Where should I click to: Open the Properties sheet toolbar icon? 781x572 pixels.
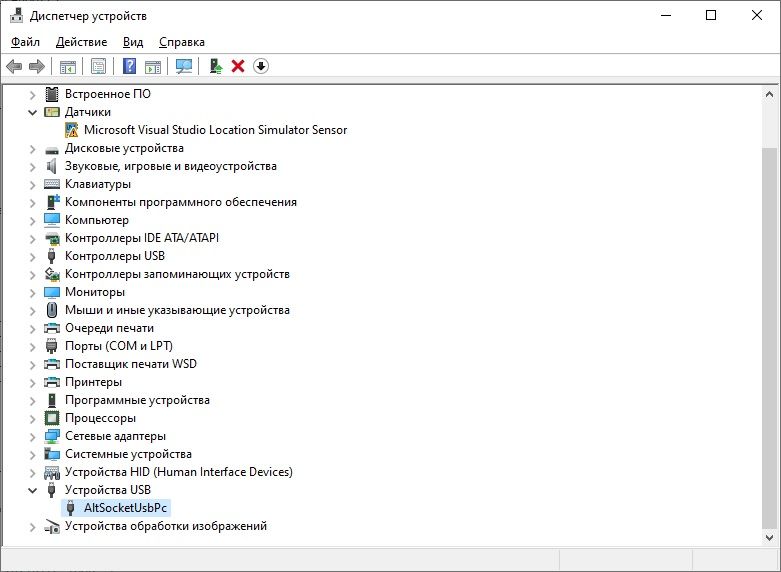pyautogui.click(x=99, y=66)
